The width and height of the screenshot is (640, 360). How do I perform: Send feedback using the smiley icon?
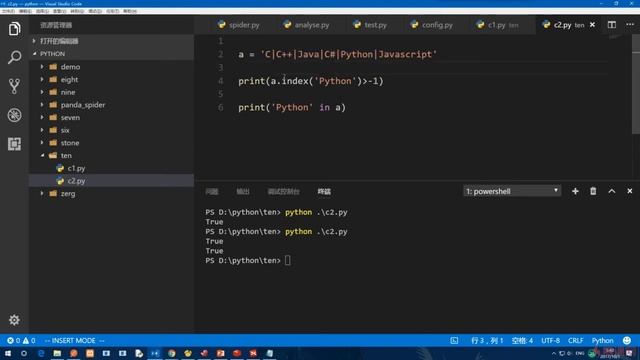coord(627,340)
